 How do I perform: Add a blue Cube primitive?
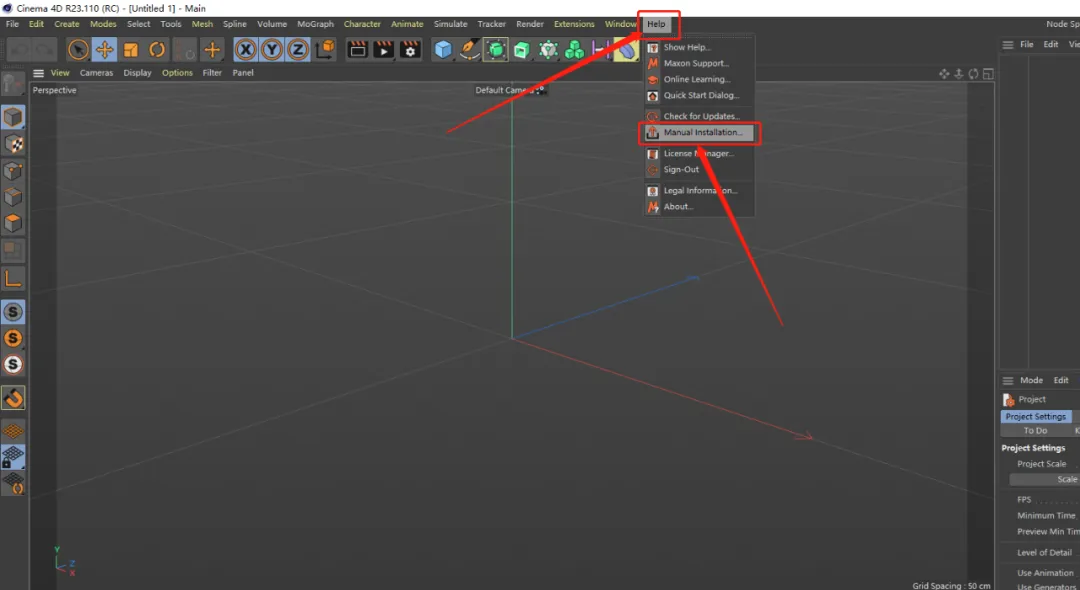[x=443, y=50]
